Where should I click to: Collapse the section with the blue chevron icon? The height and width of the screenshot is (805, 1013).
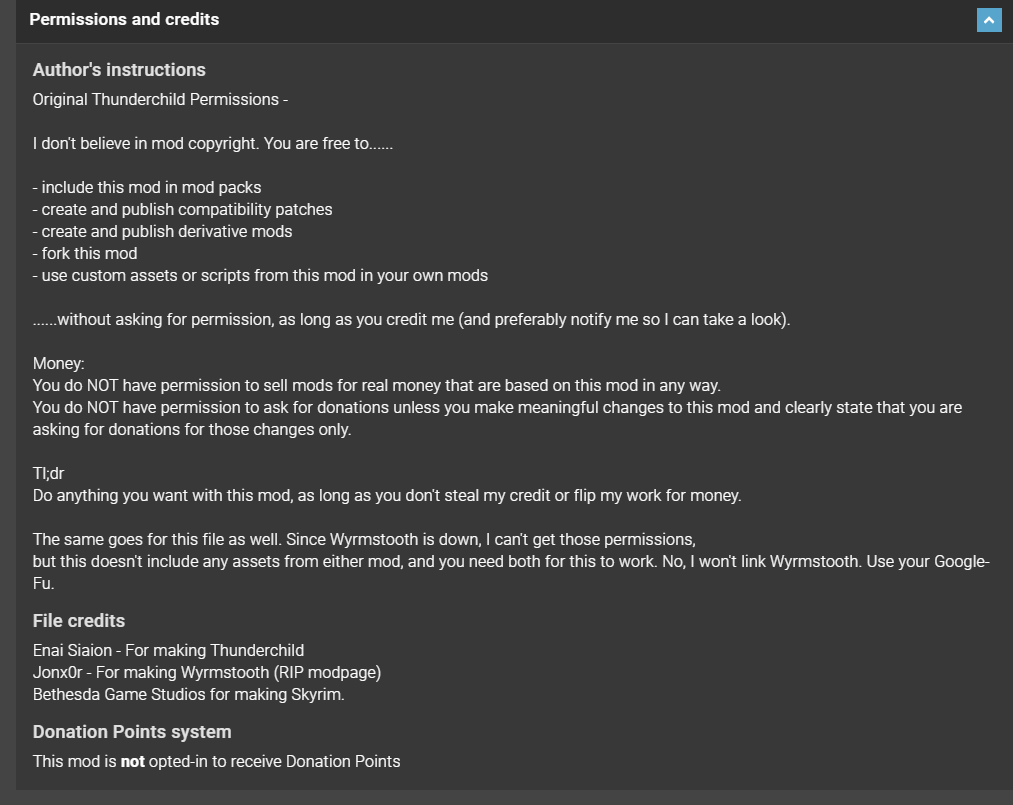(x=988, y=20)
